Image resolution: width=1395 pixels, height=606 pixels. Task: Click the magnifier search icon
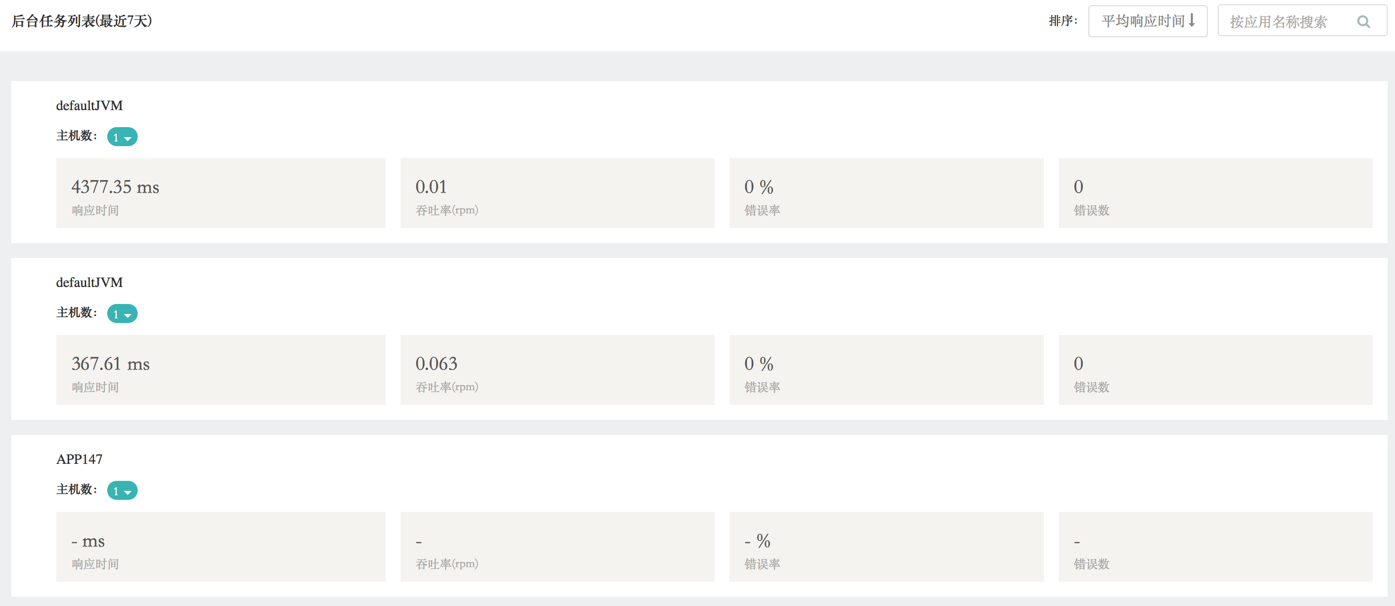(x=1363, y=21)
